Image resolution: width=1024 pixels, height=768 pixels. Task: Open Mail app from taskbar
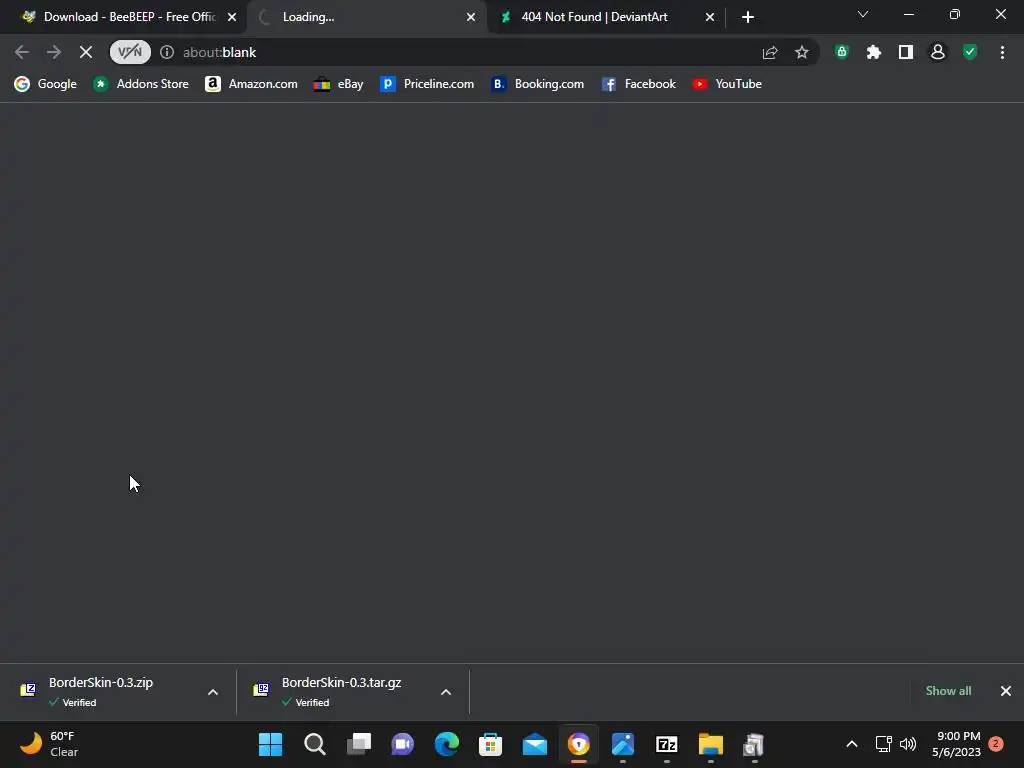[534, 744]
